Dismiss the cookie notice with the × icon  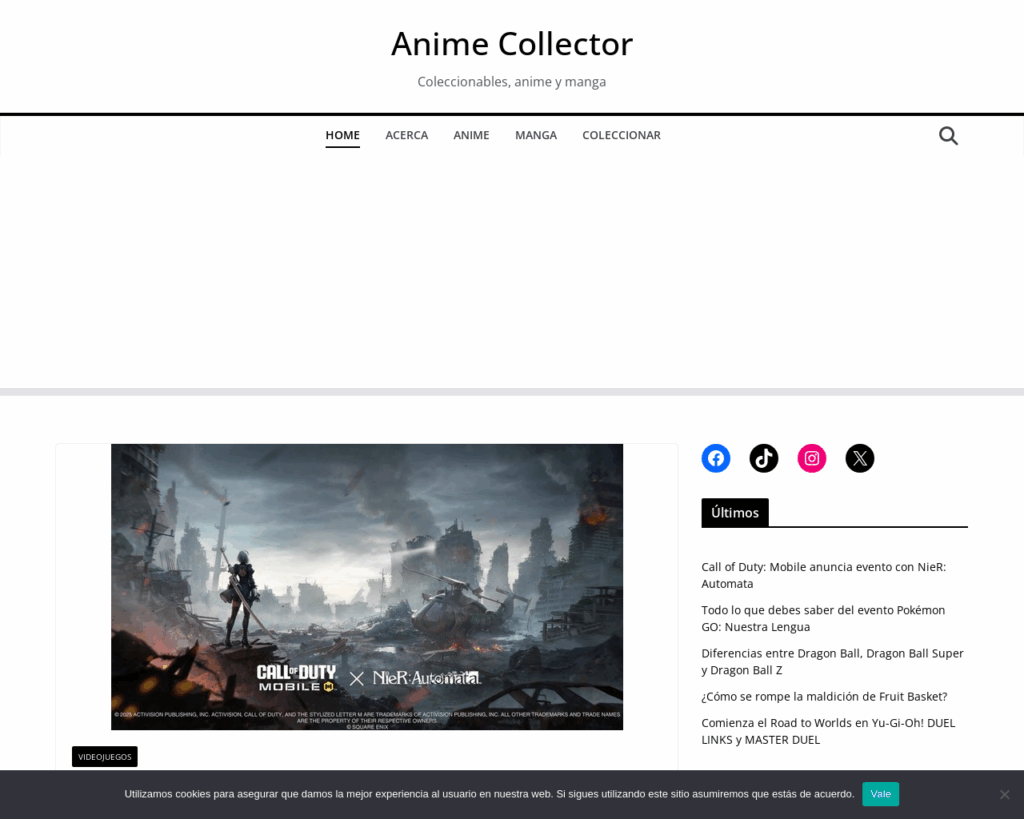click(1004, 793)
